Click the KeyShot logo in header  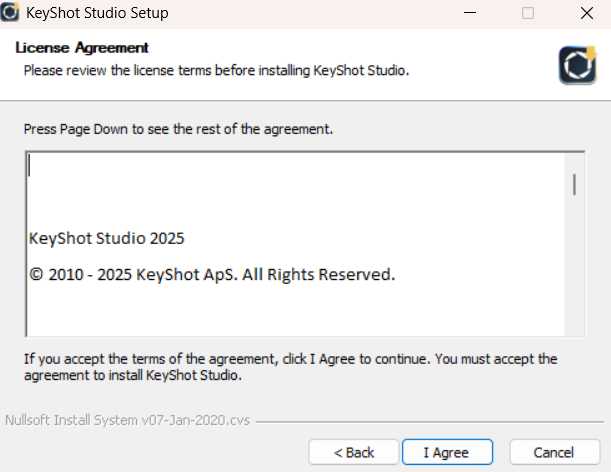tap(577, 65)
